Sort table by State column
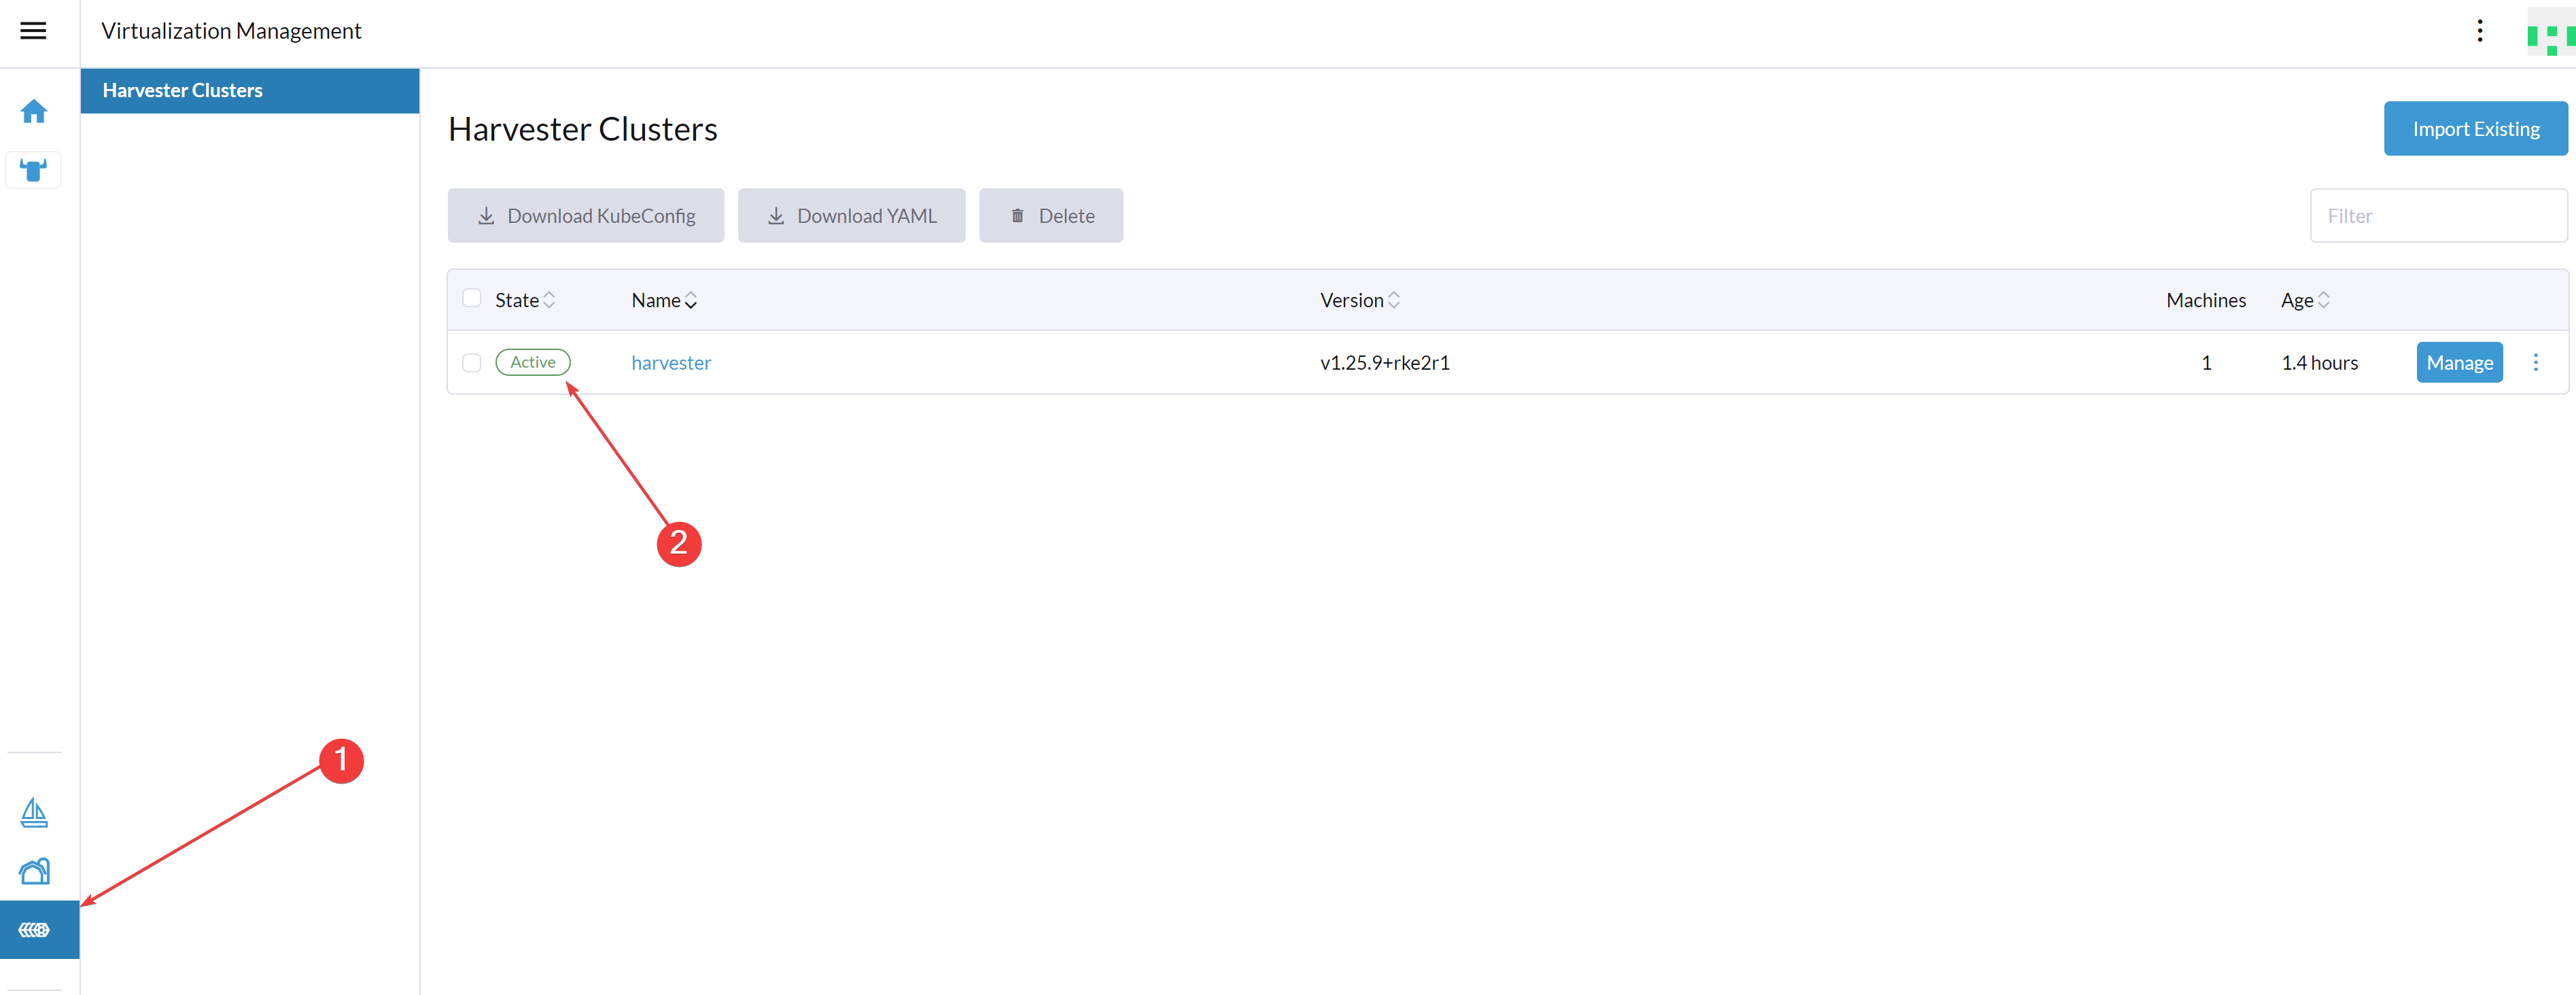 [525, 300]
